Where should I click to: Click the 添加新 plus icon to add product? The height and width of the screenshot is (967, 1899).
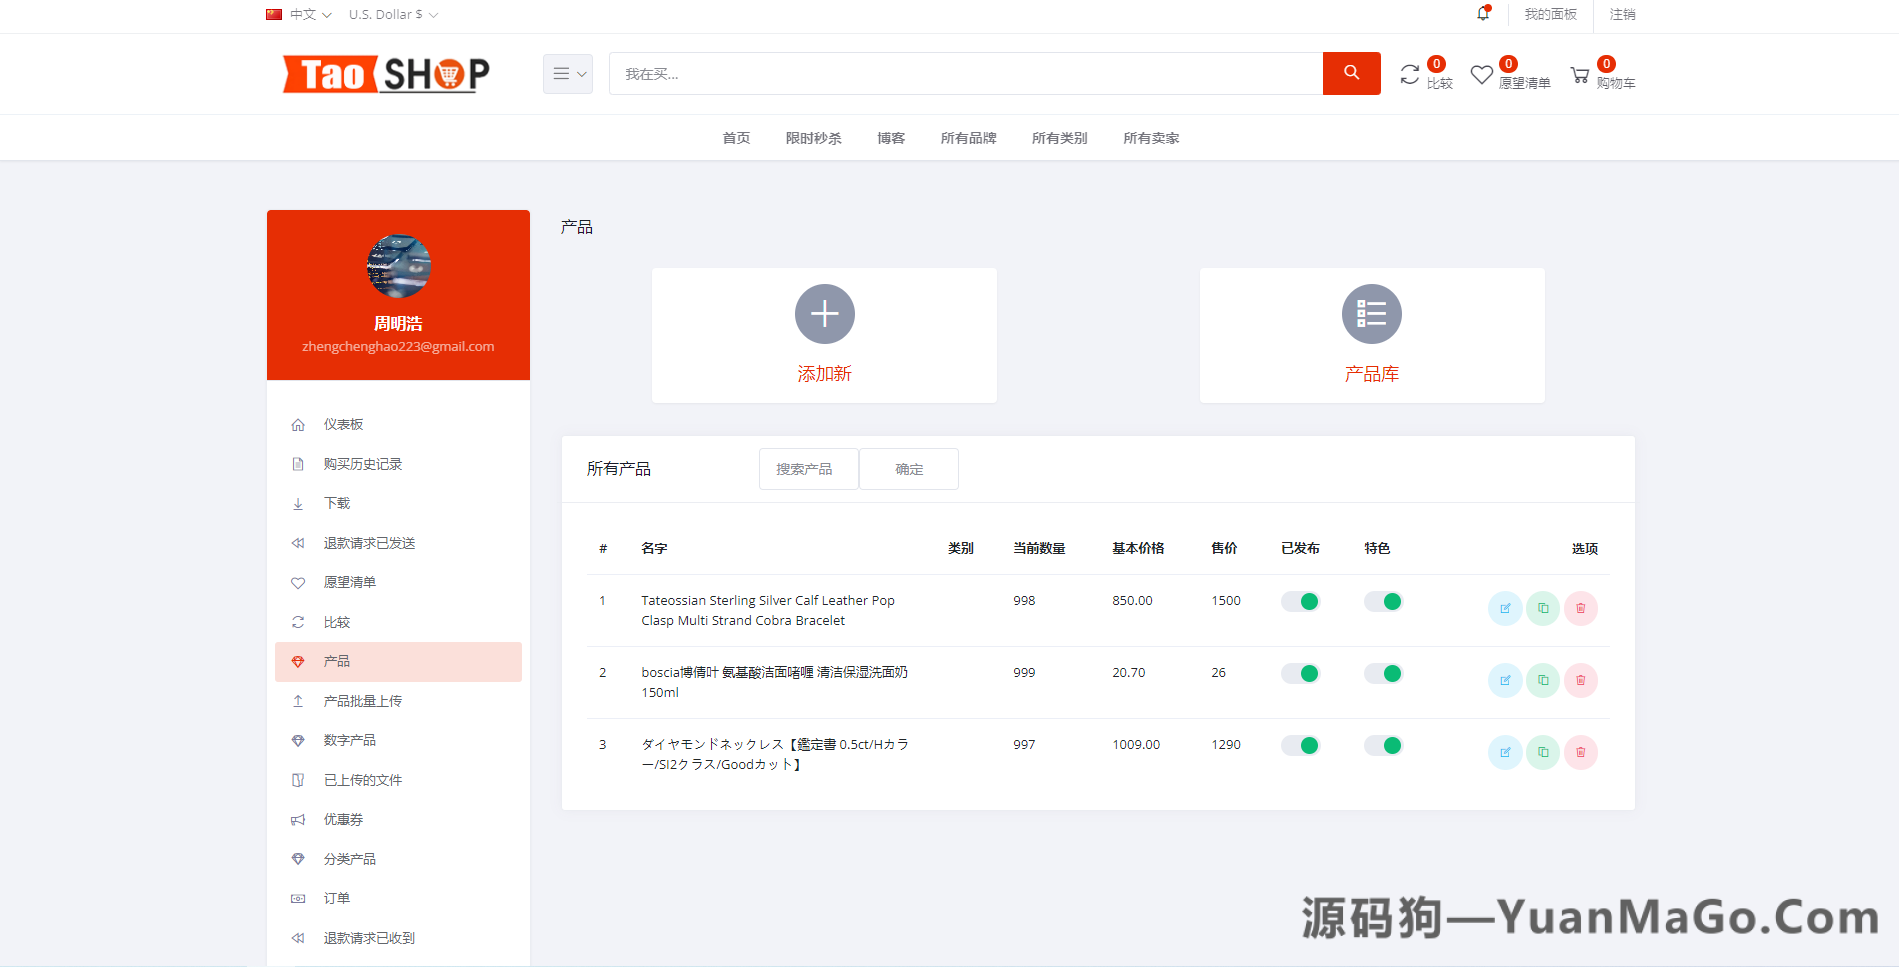(824, 313)
